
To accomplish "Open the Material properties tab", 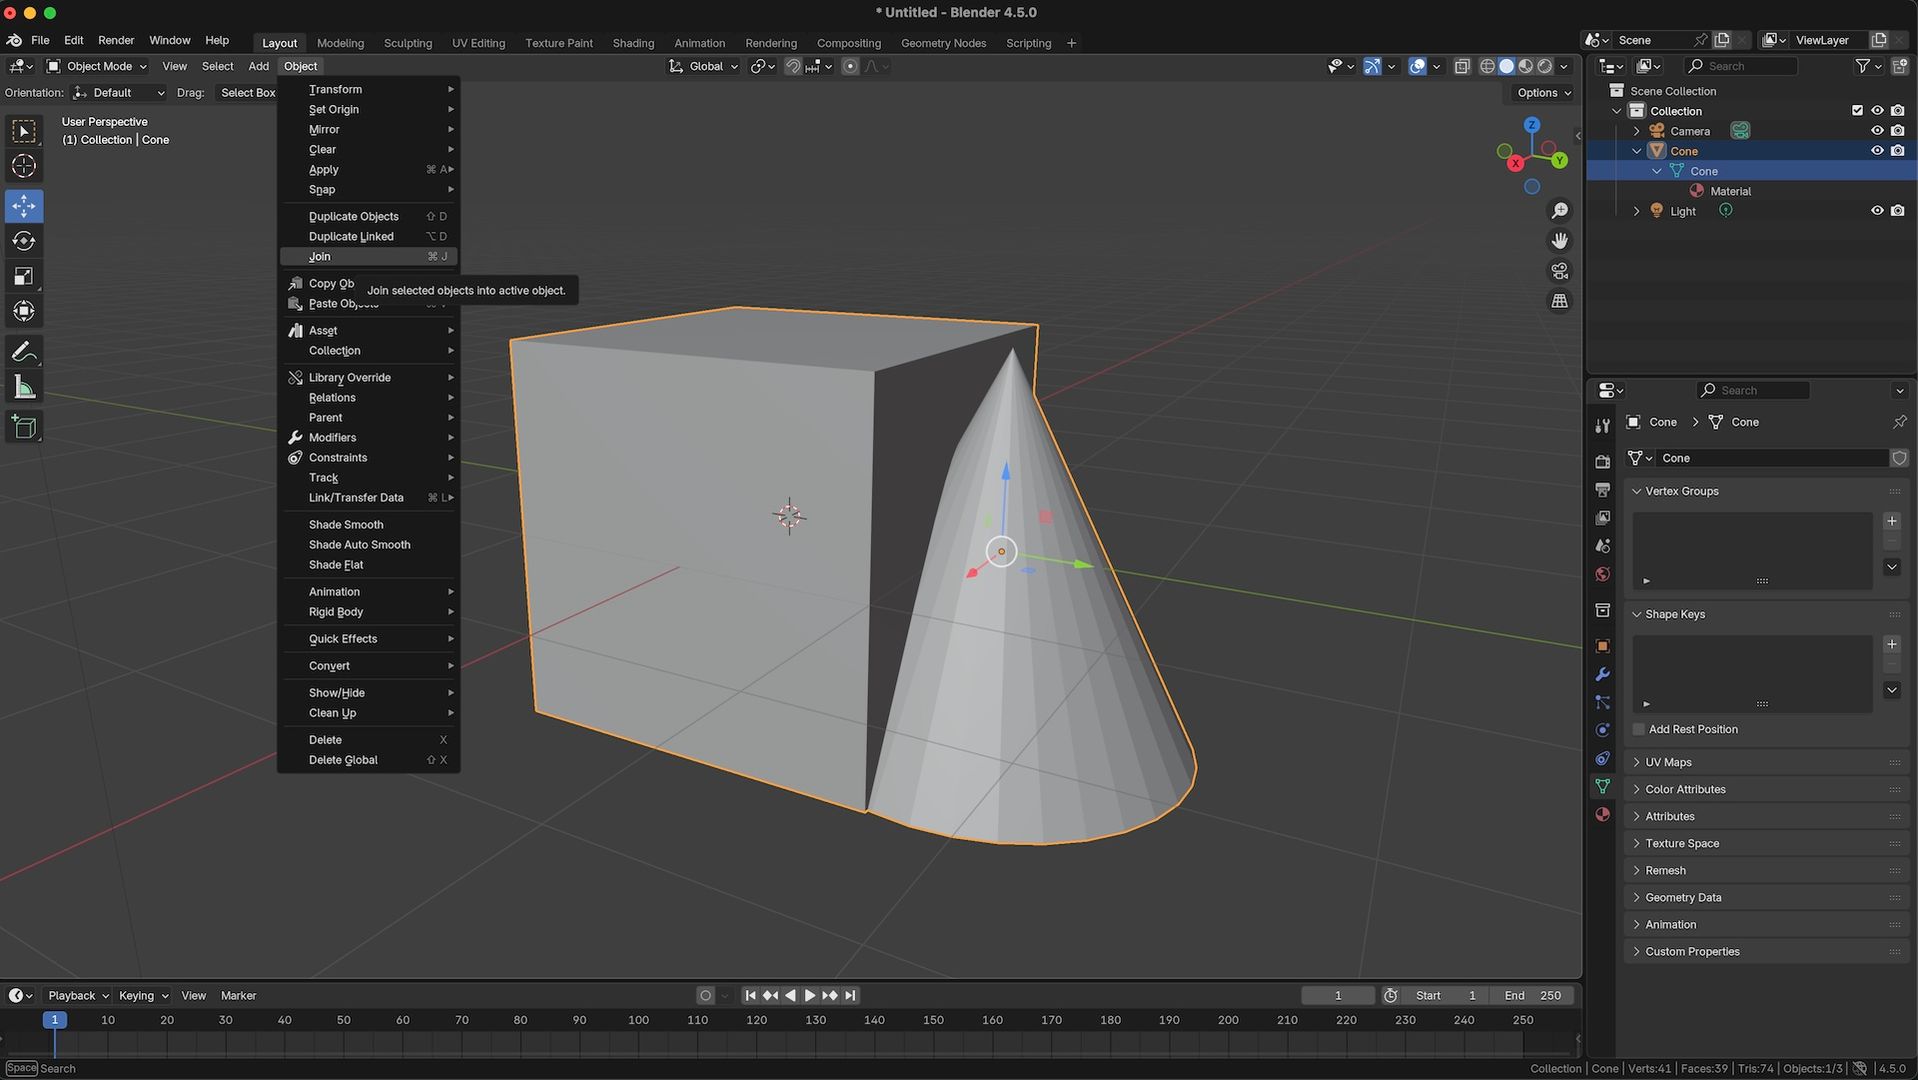I will pos(1602,814).
